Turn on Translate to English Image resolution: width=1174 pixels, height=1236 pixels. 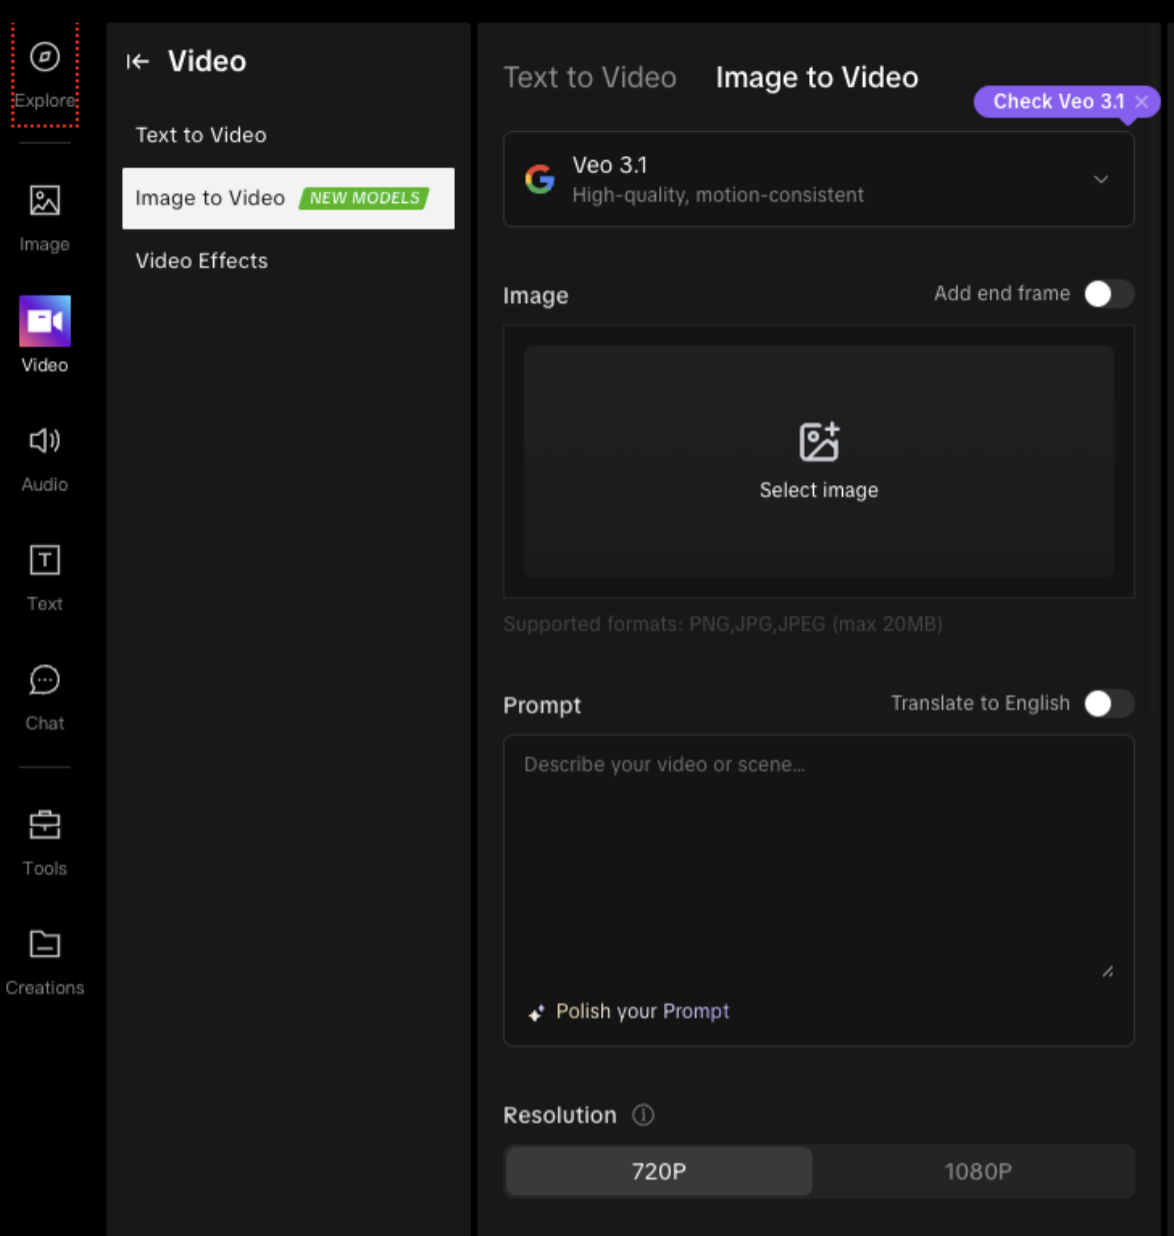point(1109,704)
